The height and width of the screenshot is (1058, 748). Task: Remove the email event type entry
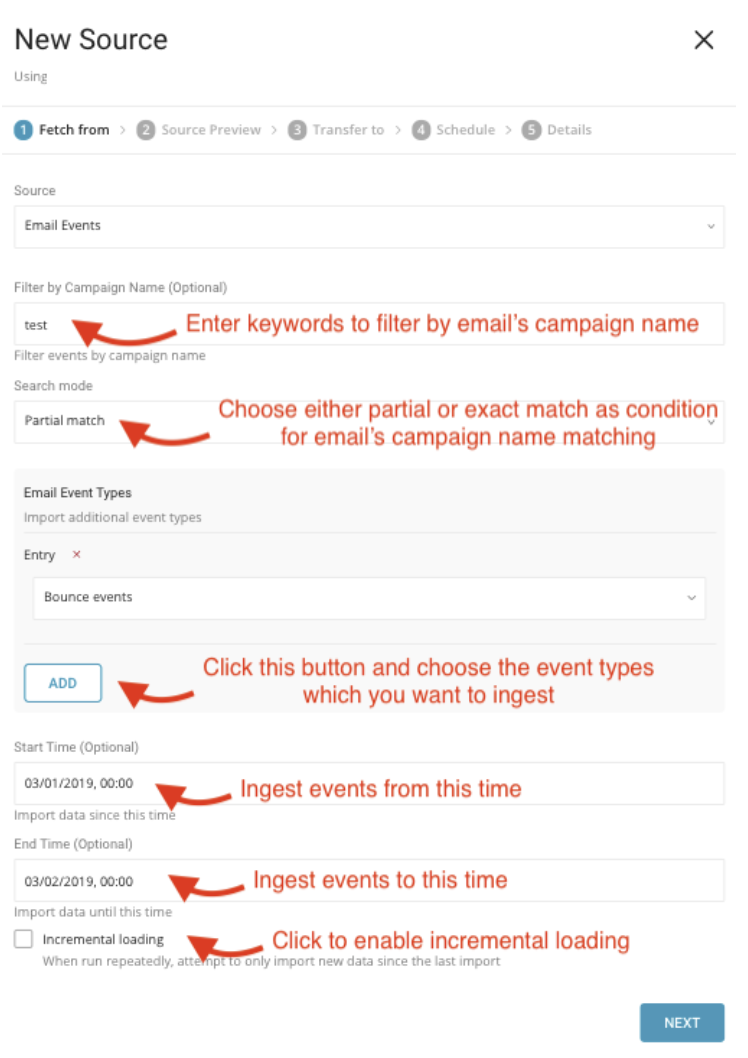pos(77,555)
